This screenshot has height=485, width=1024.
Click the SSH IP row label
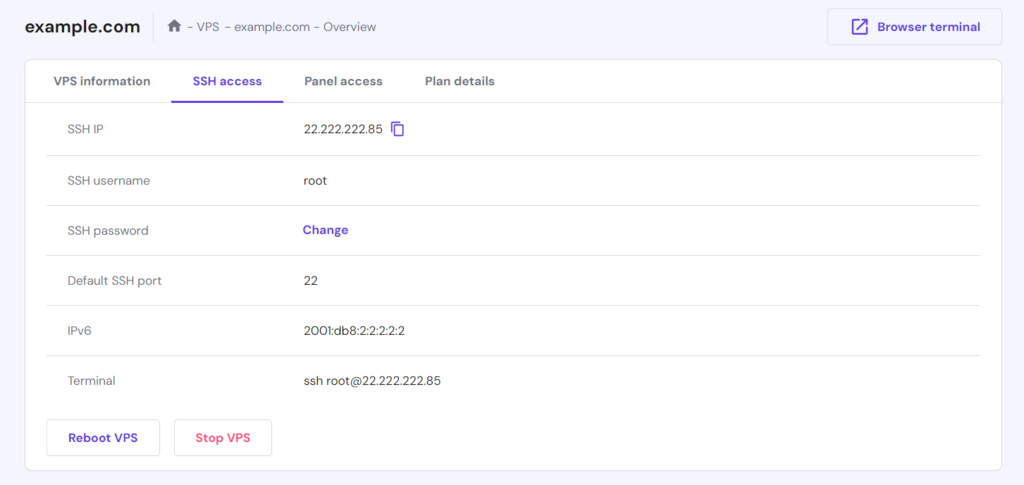[x=86, y=129]
